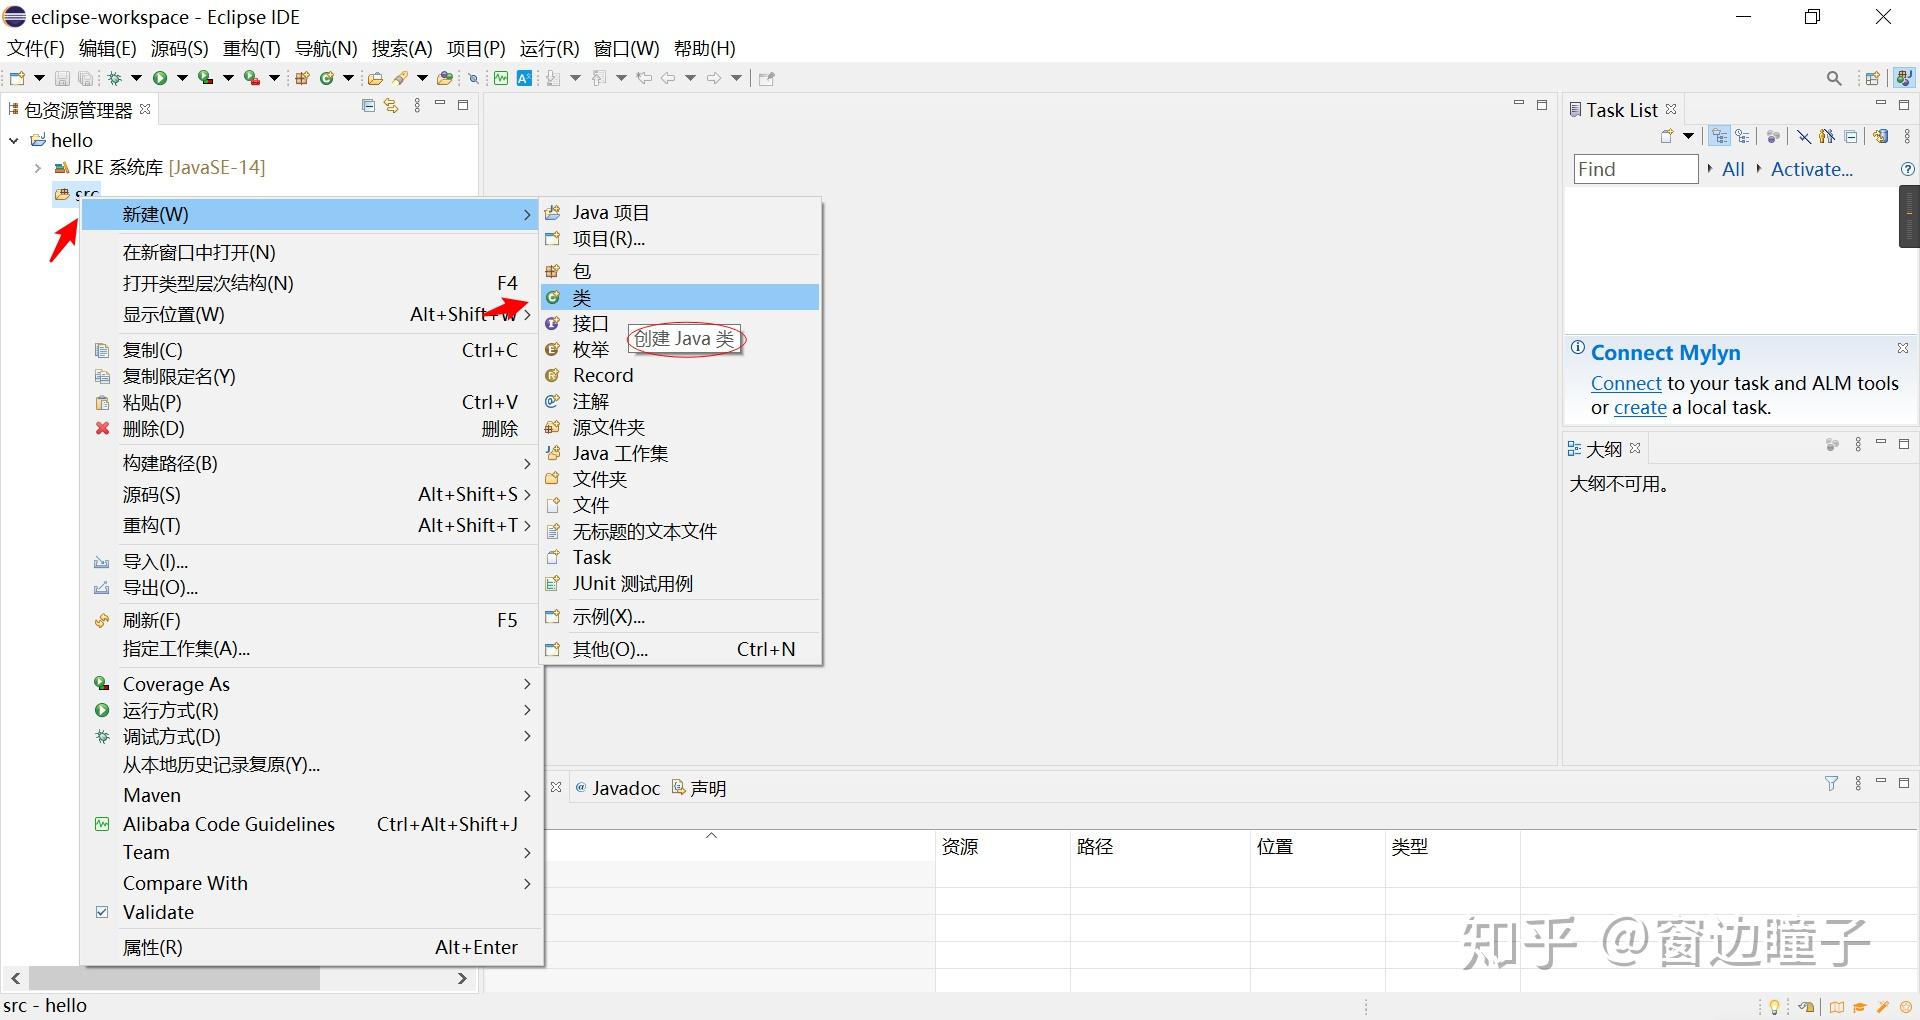Toggle the Validate option in context menu

[160, 911]
